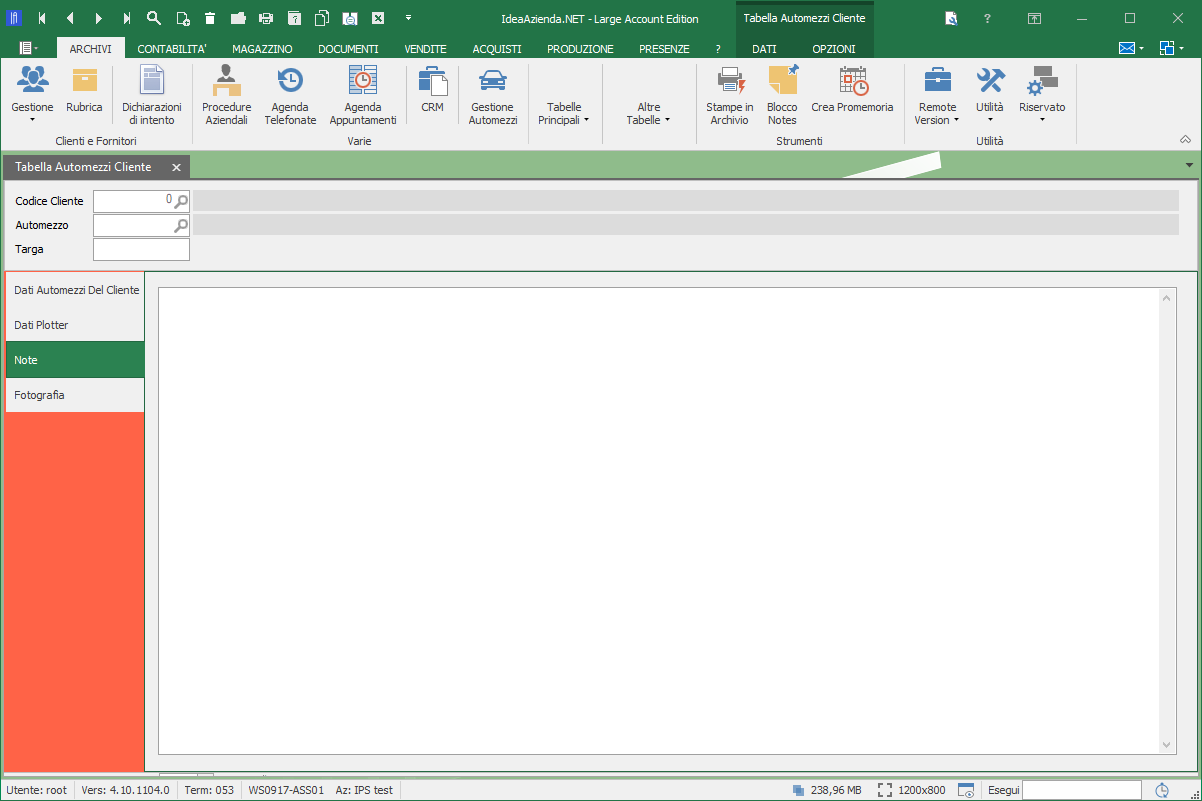The width and height of the screenshot is (1202, 801).
Task: Click Codice Cliente input field
Action: [x=134, y=201]
